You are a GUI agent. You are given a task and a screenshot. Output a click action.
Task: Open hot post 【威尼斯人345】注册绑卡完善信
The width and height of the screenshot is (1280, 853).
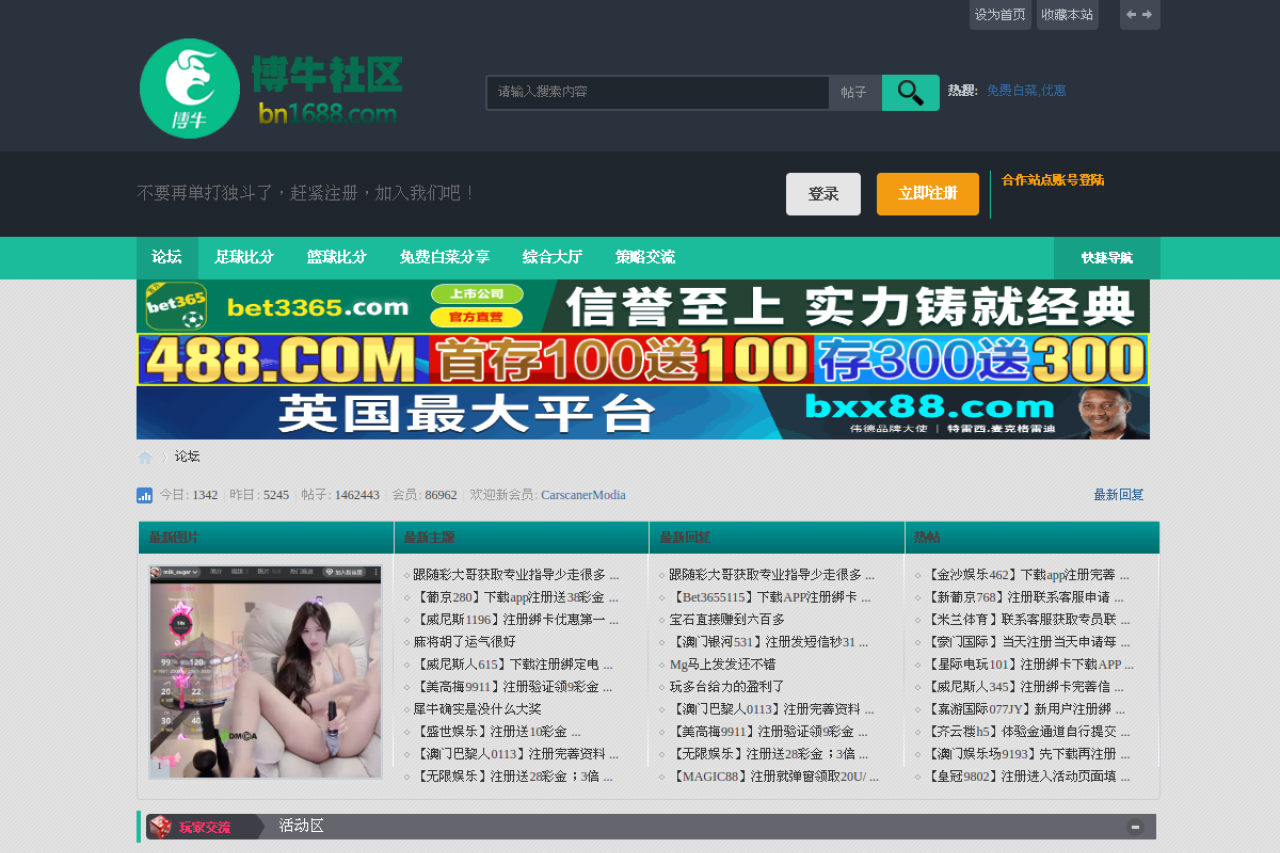point(1024,687)
